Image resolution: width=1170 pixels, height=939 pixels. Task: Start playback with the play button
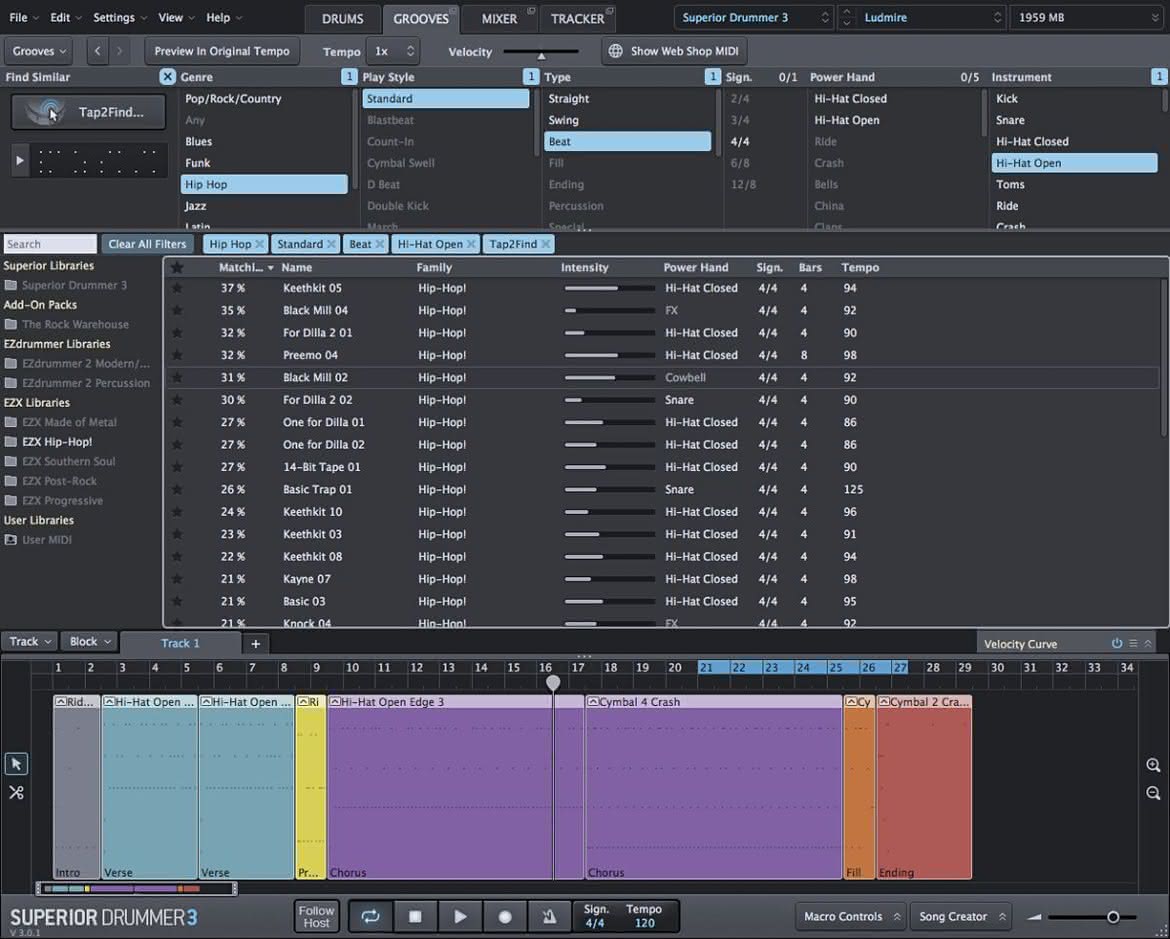(x=460, y=917)
